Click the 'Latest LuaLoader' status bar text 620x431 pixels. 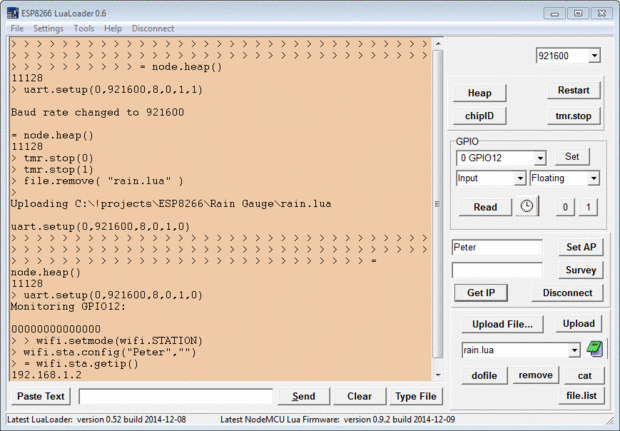pos(97,420)
